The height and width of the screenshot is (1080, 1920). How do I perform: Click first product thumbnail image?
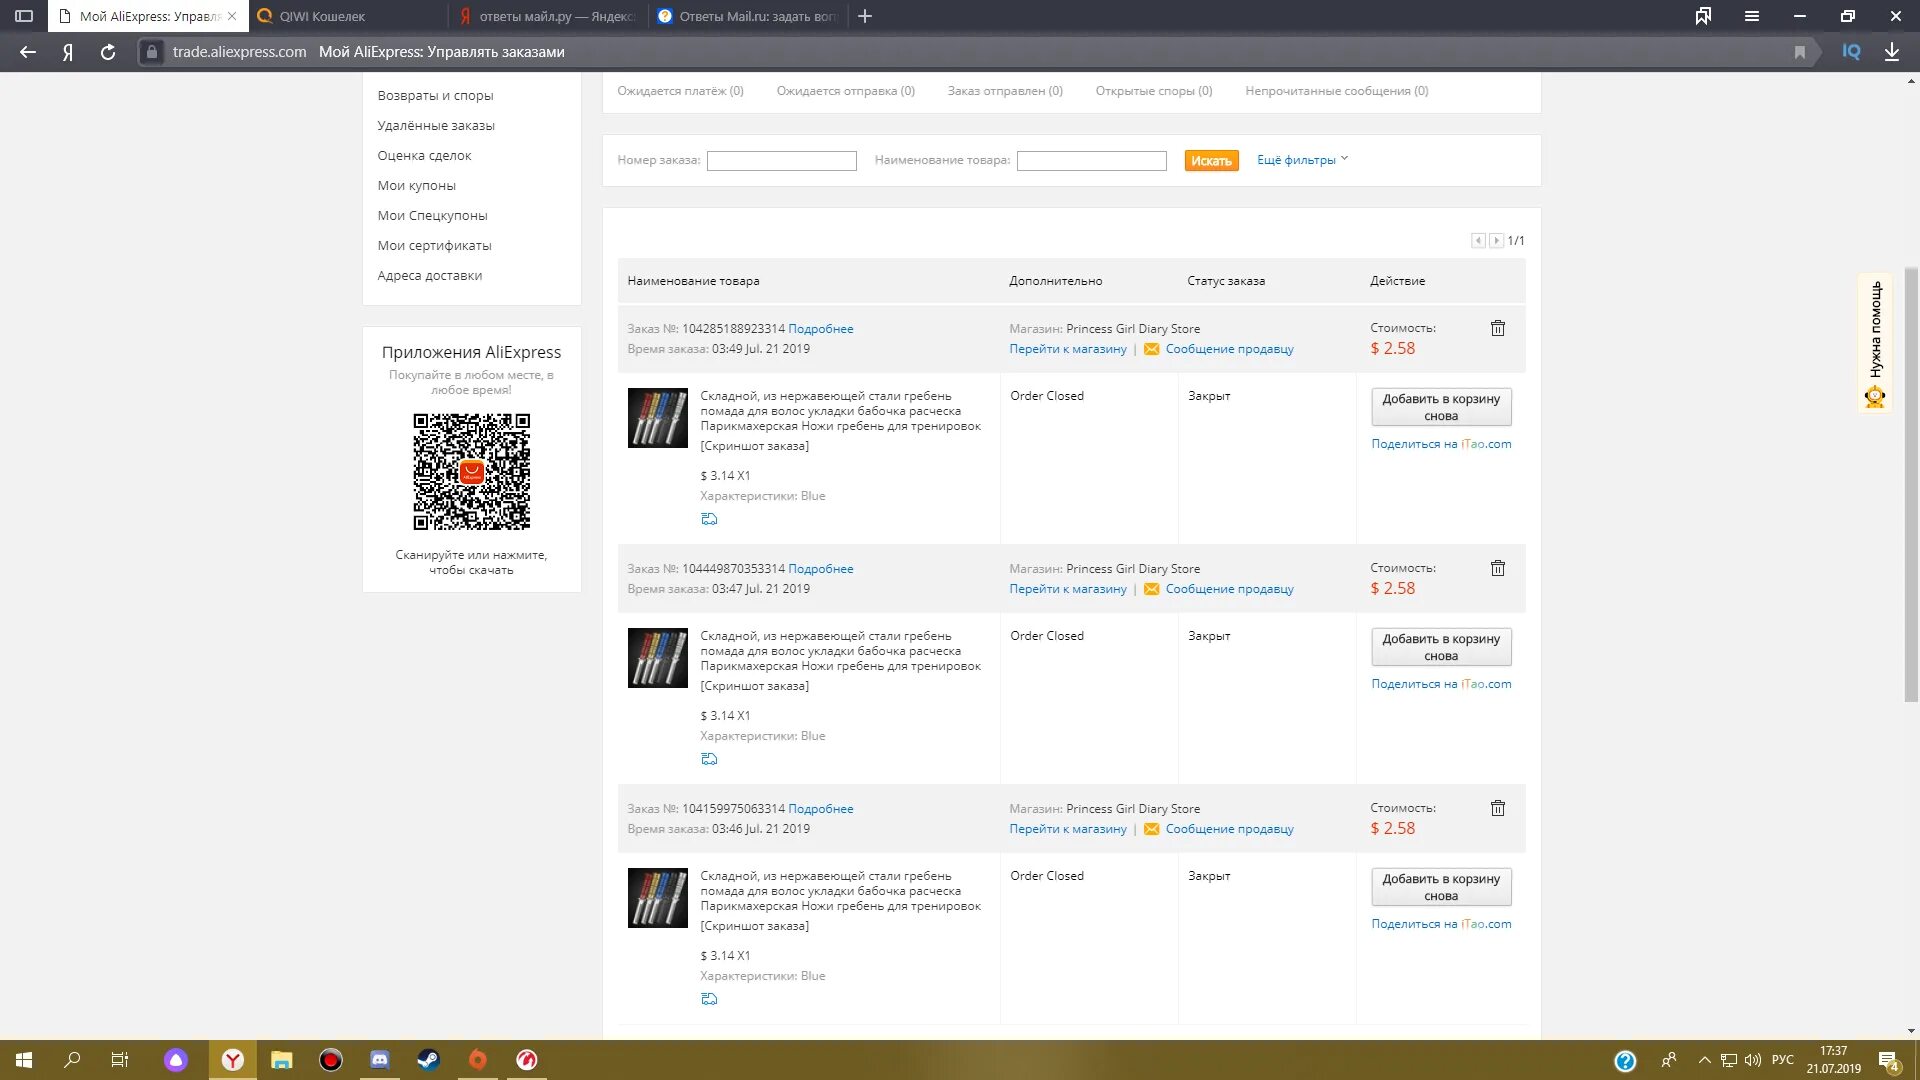[x=657, y=418]
